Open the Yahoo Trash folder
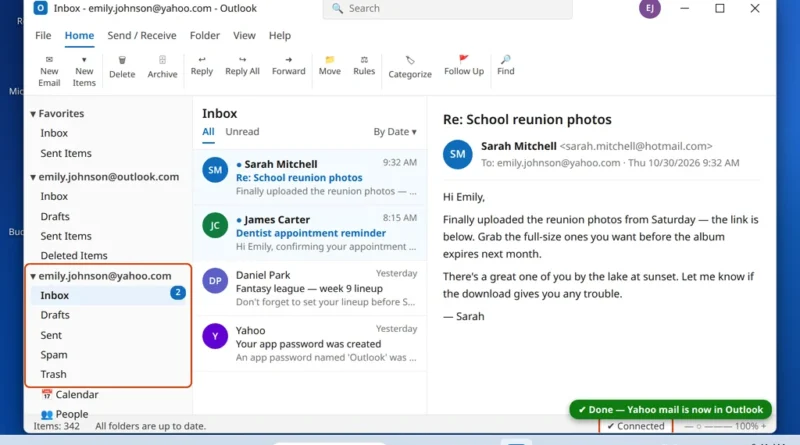 pos(53,374)
